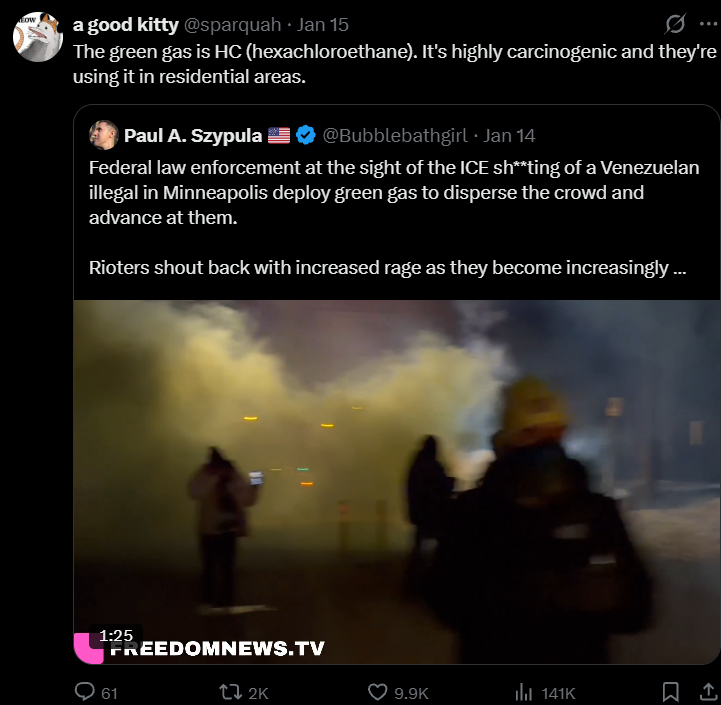Click the blue verified badge
721x705 pixels.
[x=305, y=136]
